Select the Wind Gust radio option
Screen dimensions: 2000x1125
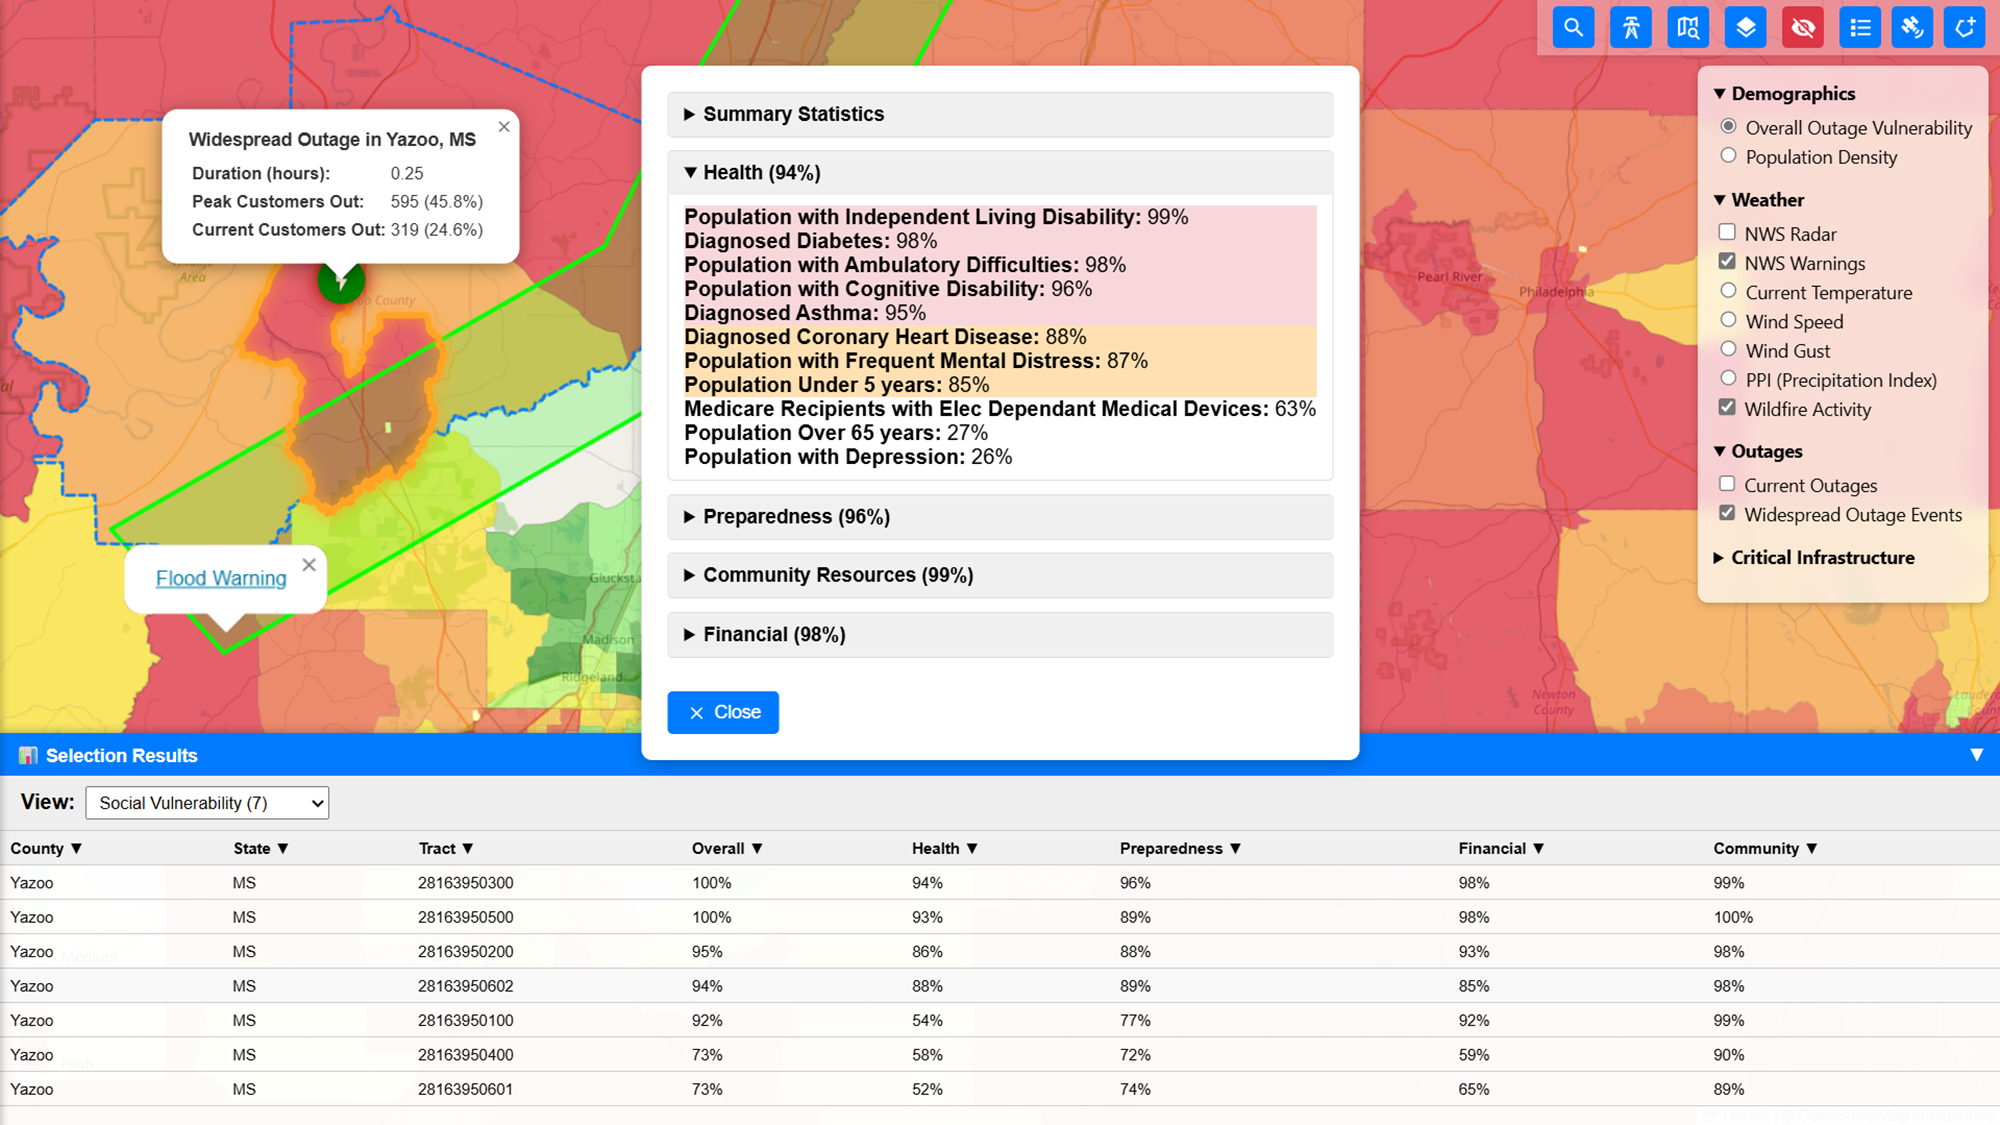[x=1728, y=348]
